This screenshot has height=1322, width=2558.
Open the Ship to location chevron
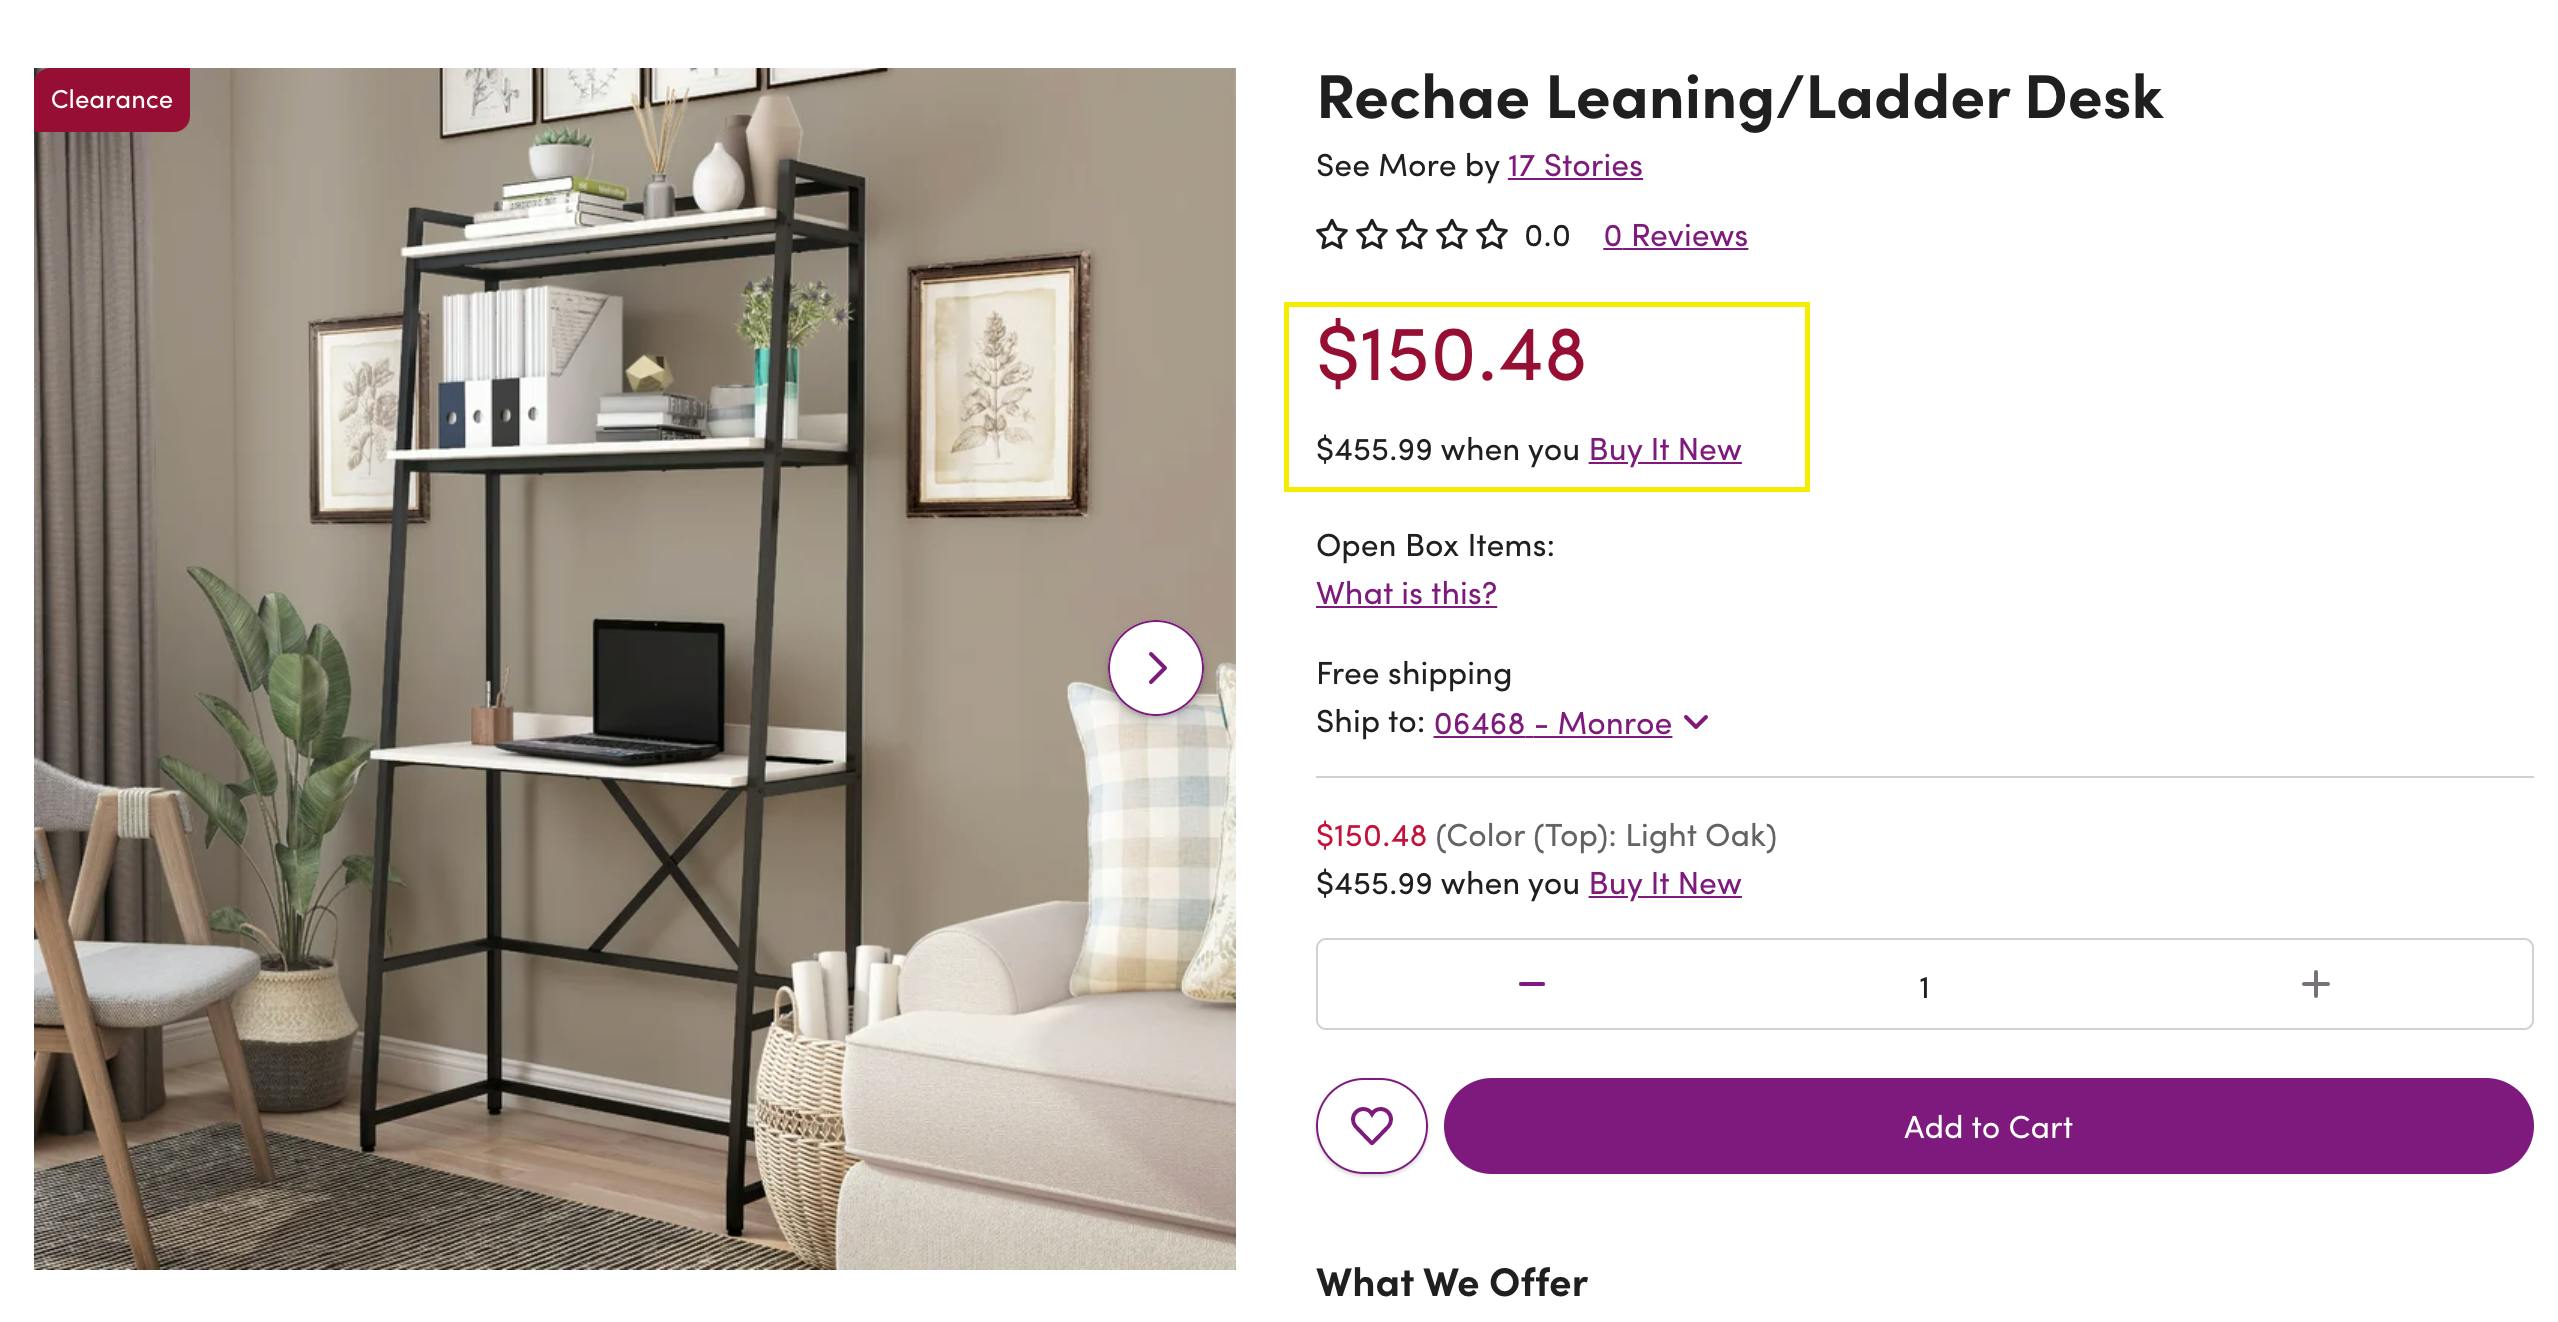coord(1697,723)
